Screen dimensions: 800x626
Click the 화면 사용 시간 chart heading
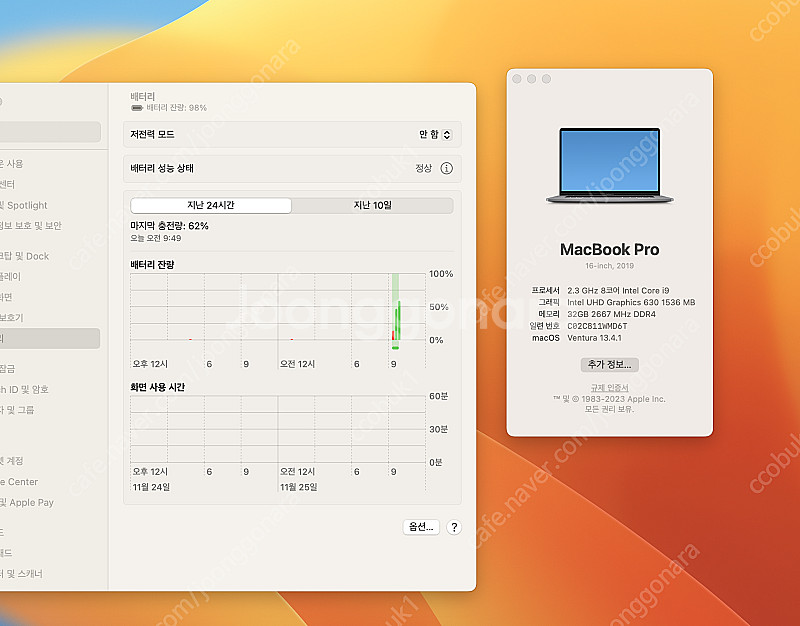(x=157, y=387)
